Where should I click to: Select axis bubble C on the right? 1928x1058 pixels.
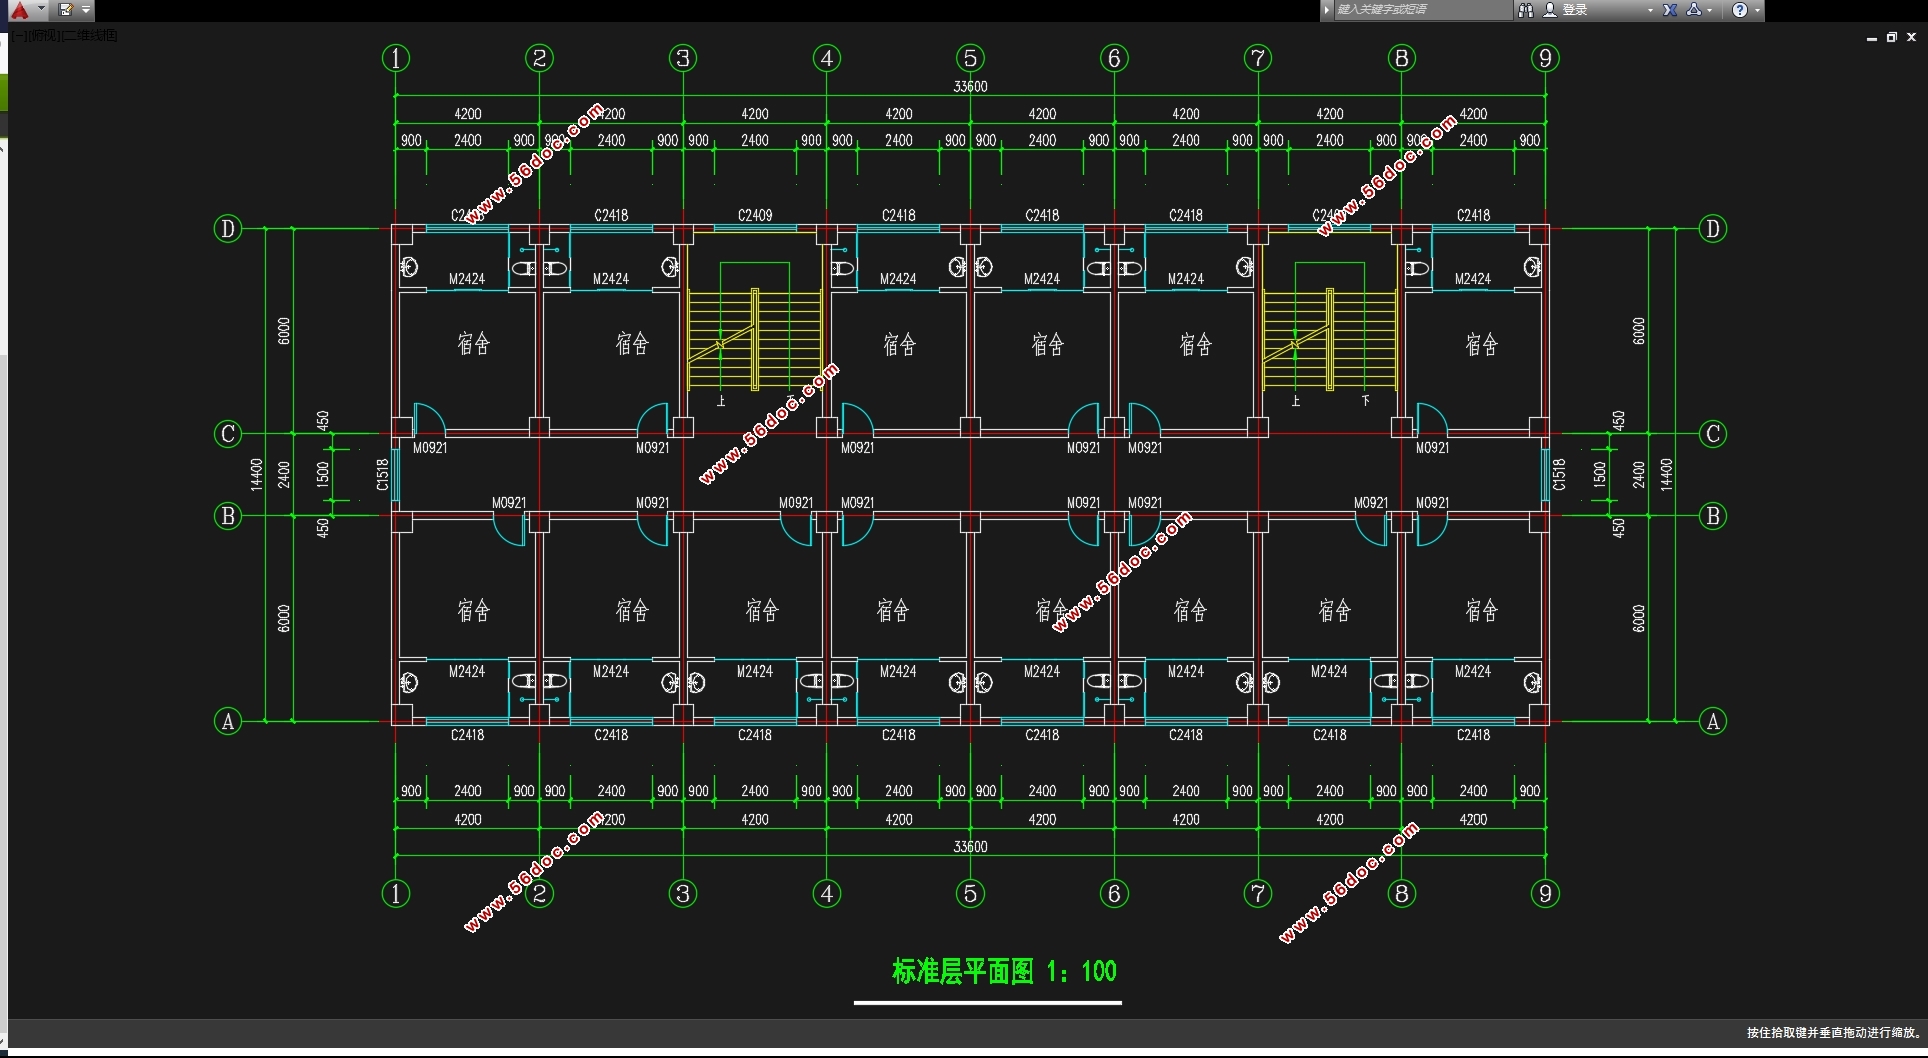tap(1713, 434)
